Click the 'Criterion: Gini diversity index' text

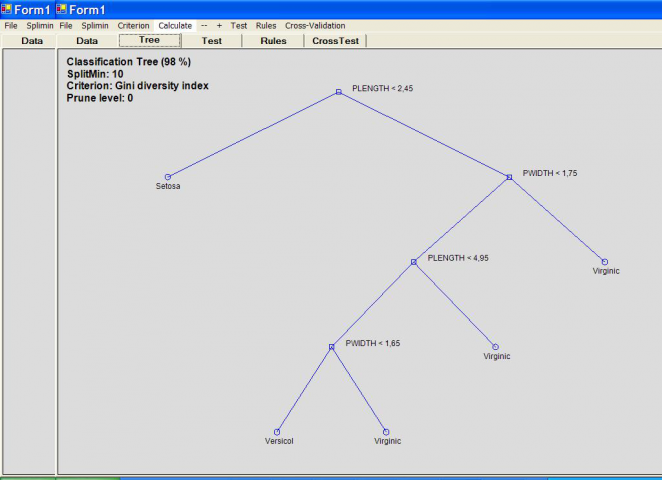tap(138, 86)
